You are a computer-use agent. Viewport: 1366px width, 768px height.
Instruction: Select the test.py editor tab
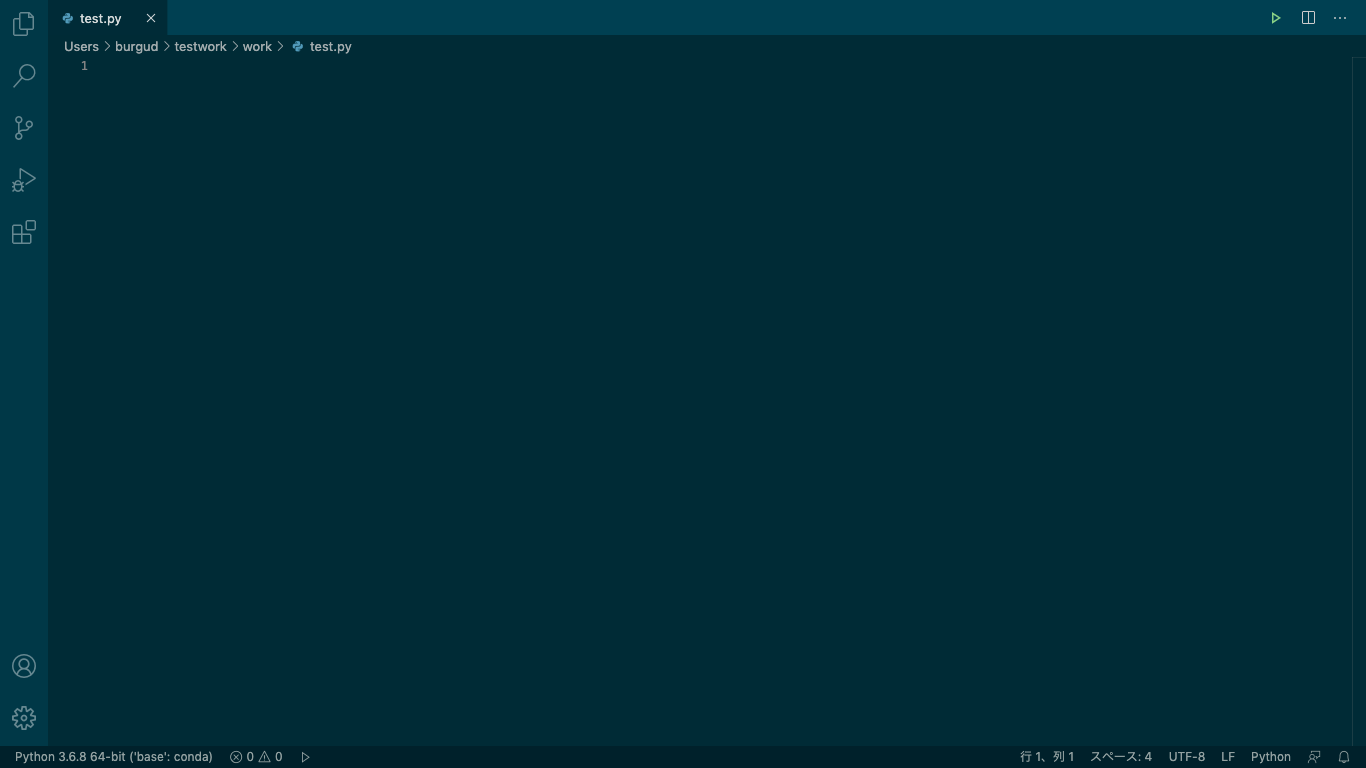[x=108, y=18]
